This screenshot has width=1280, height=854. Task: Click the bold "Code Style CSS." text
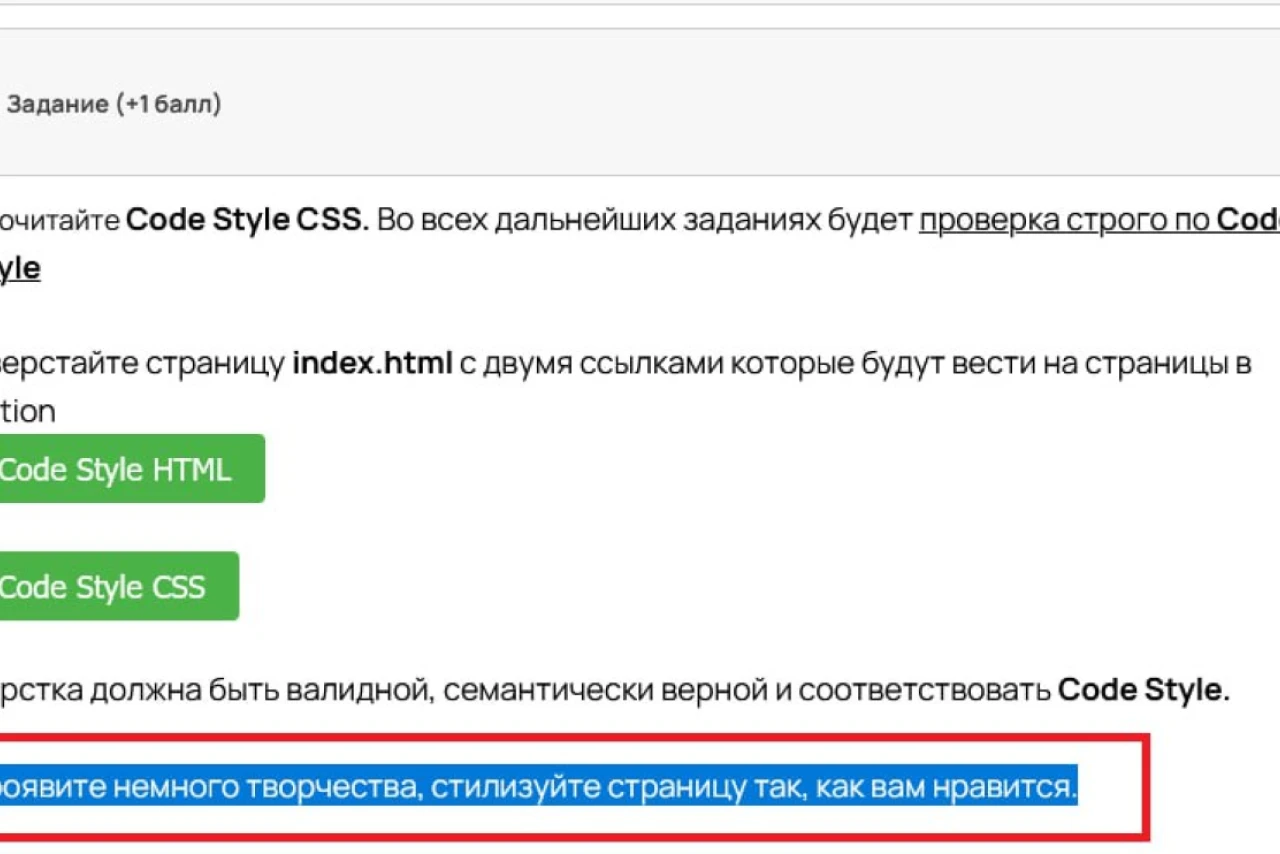click(x=247, y=220)
